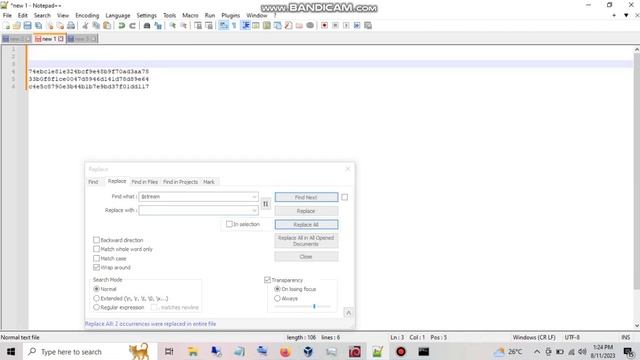The width and height of the screenshot is (640, 360).
Task: Click the Playback macro icon
Action: (346, 26)
